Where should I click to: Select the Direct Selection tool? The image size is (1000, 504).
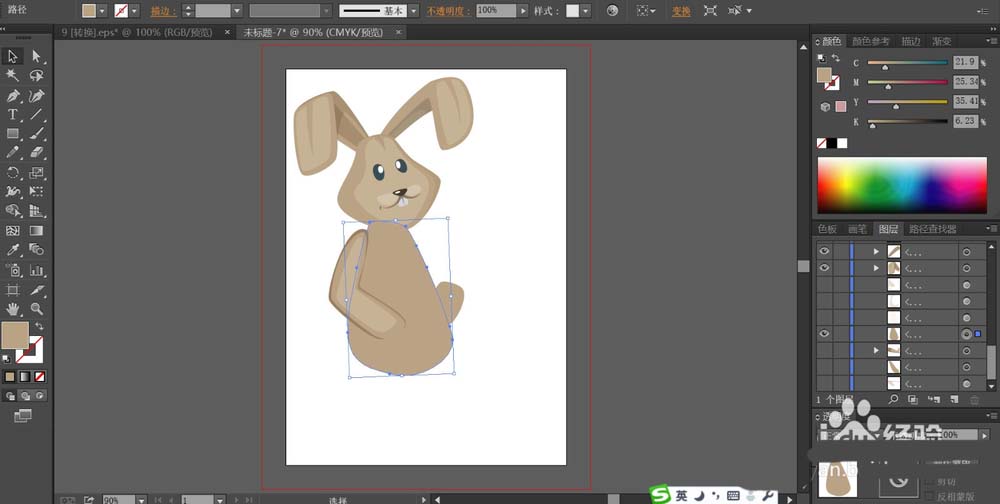pyautogui.click(x=37, y=56)
